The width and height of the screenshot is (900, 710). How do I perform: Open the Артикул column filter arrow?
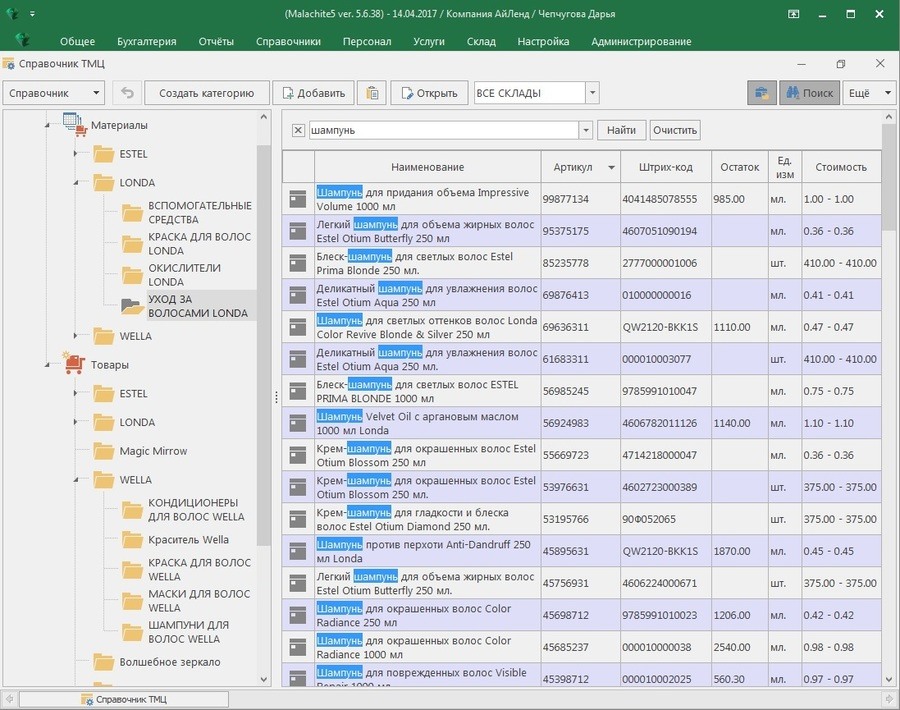pos(611,167)
